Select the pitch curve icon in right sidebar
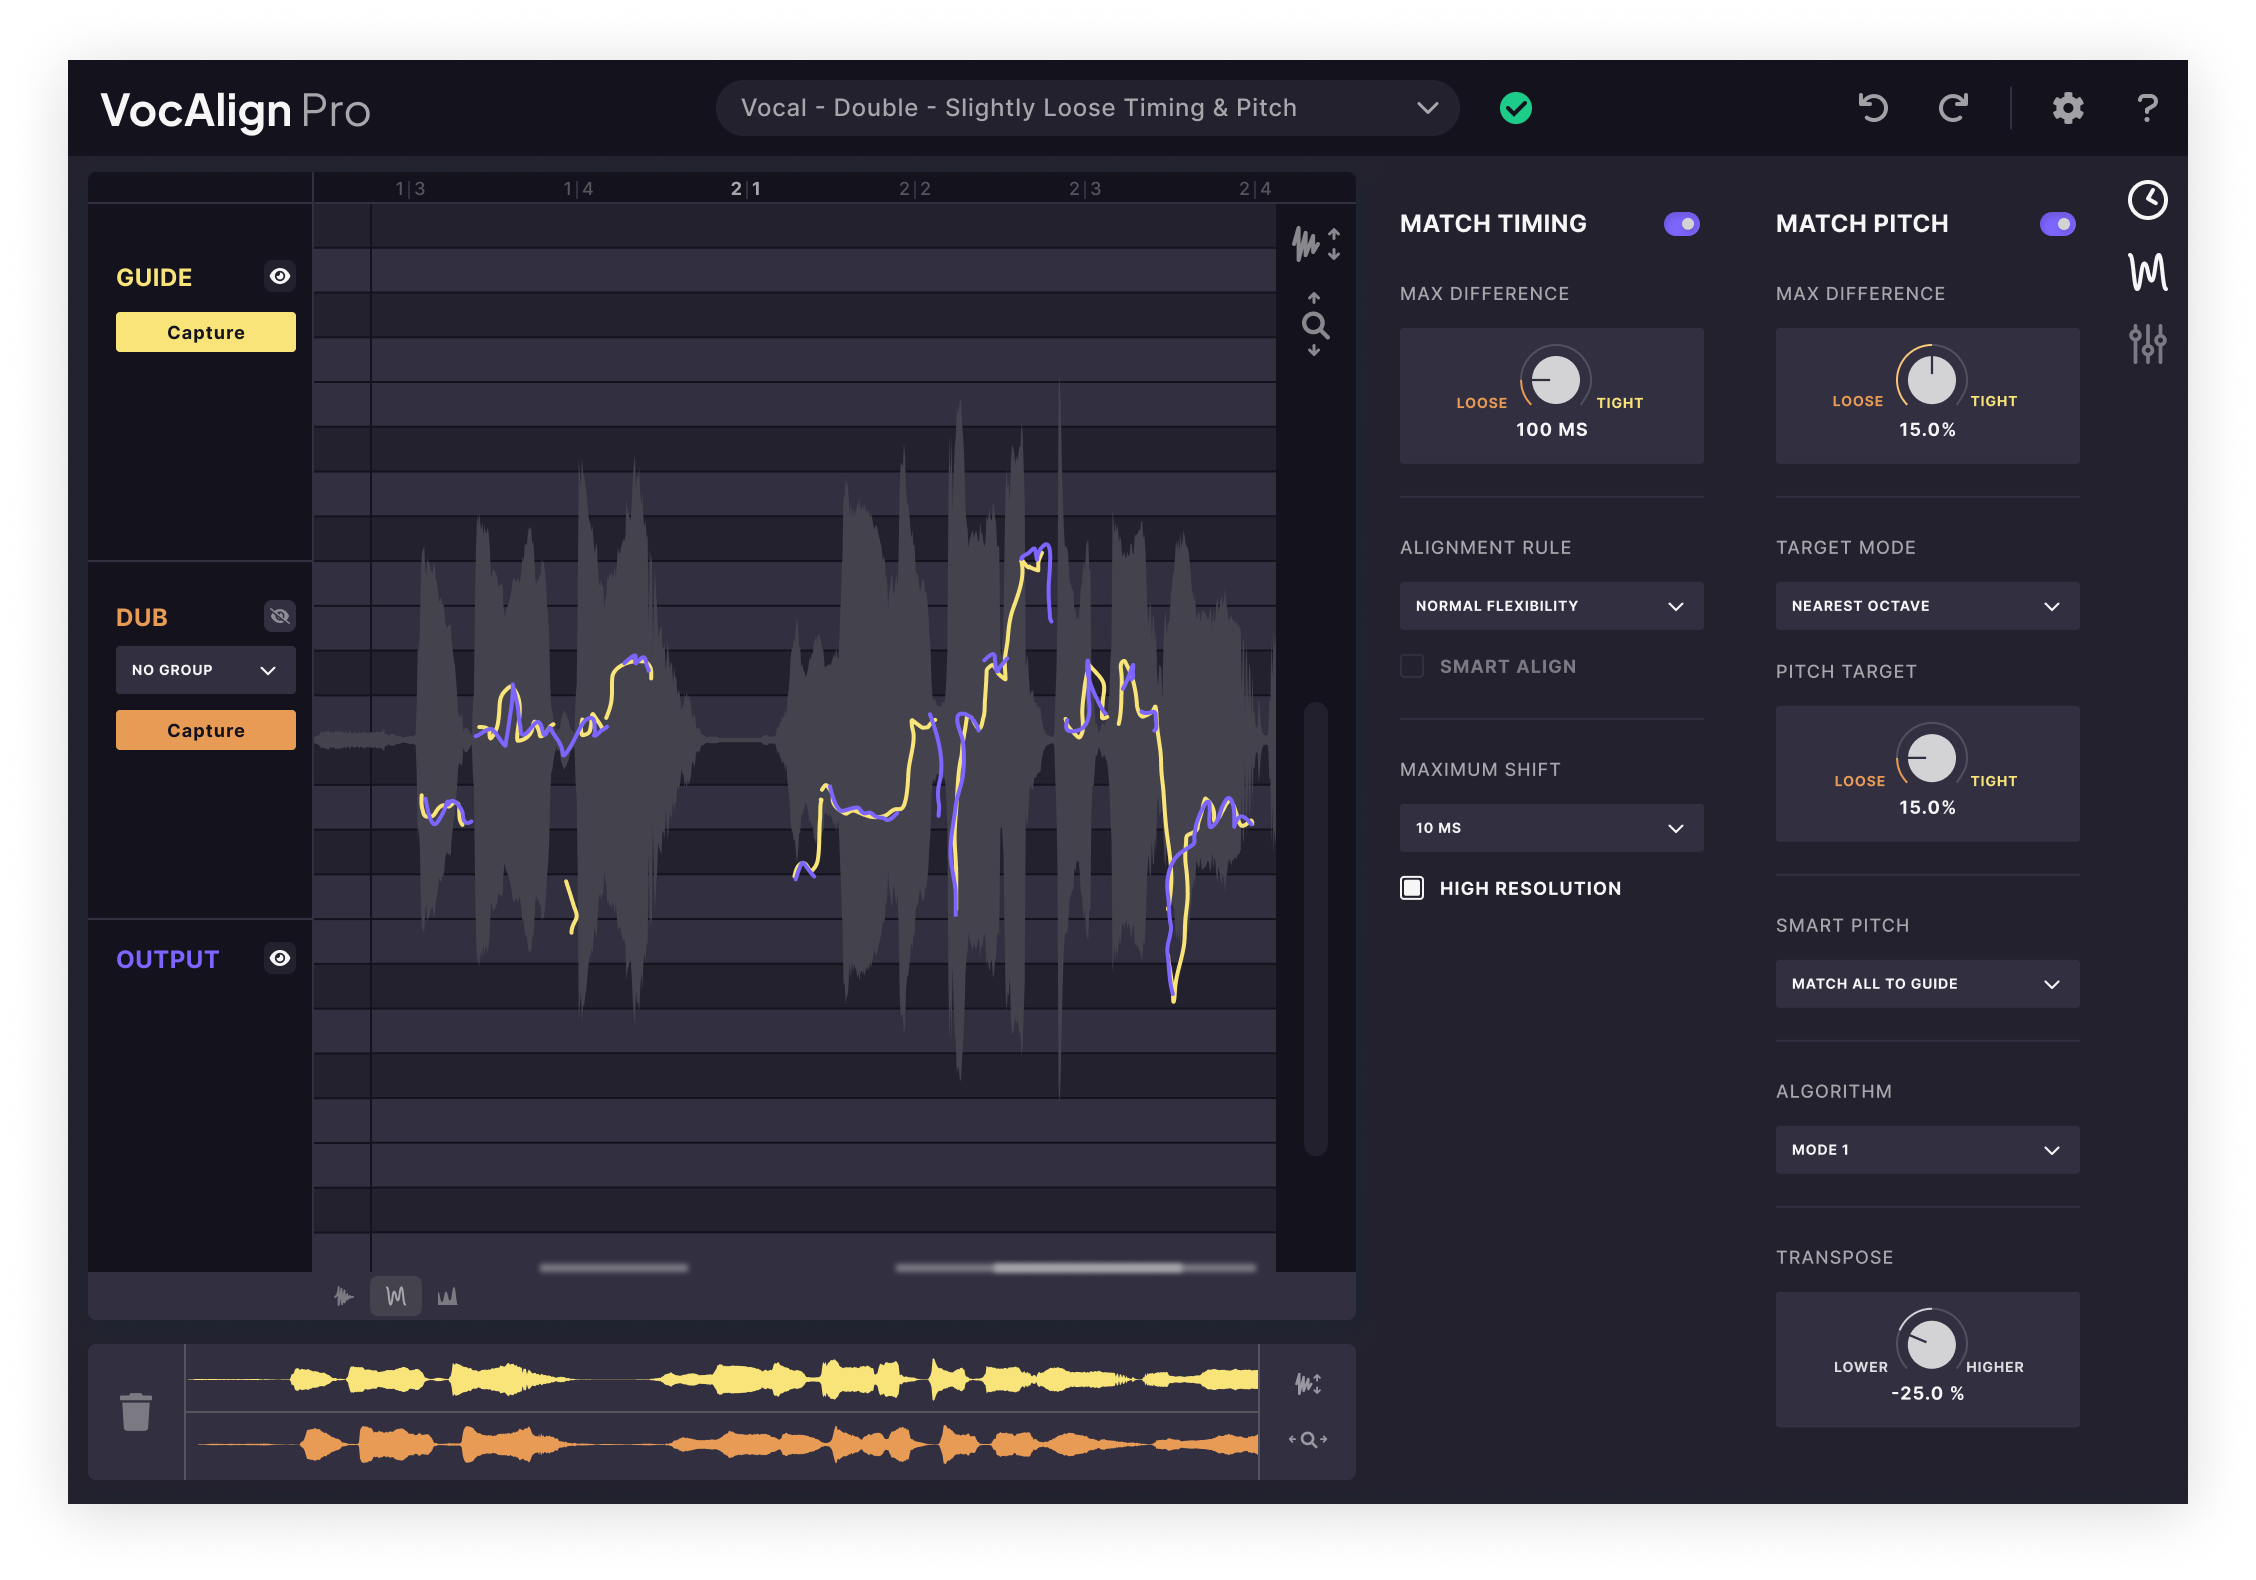The image size is (2256, 1580). pyautogui.click(x=2148, y=270)
